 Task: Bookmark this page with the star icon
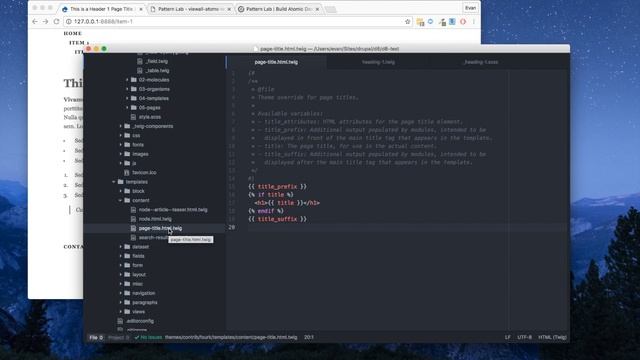tap(407, 22)
